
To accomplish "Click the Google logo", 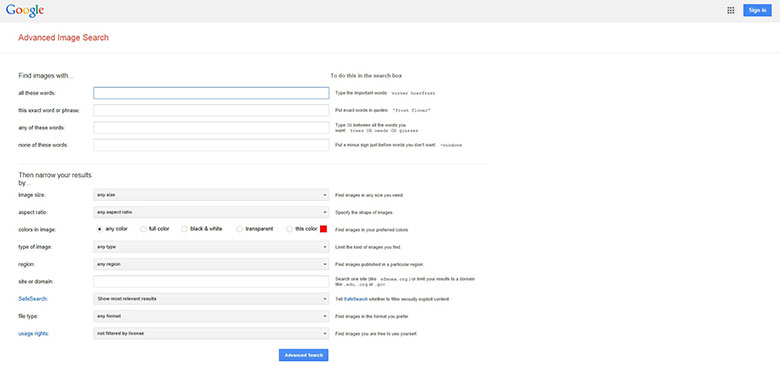I will (25, 10).
